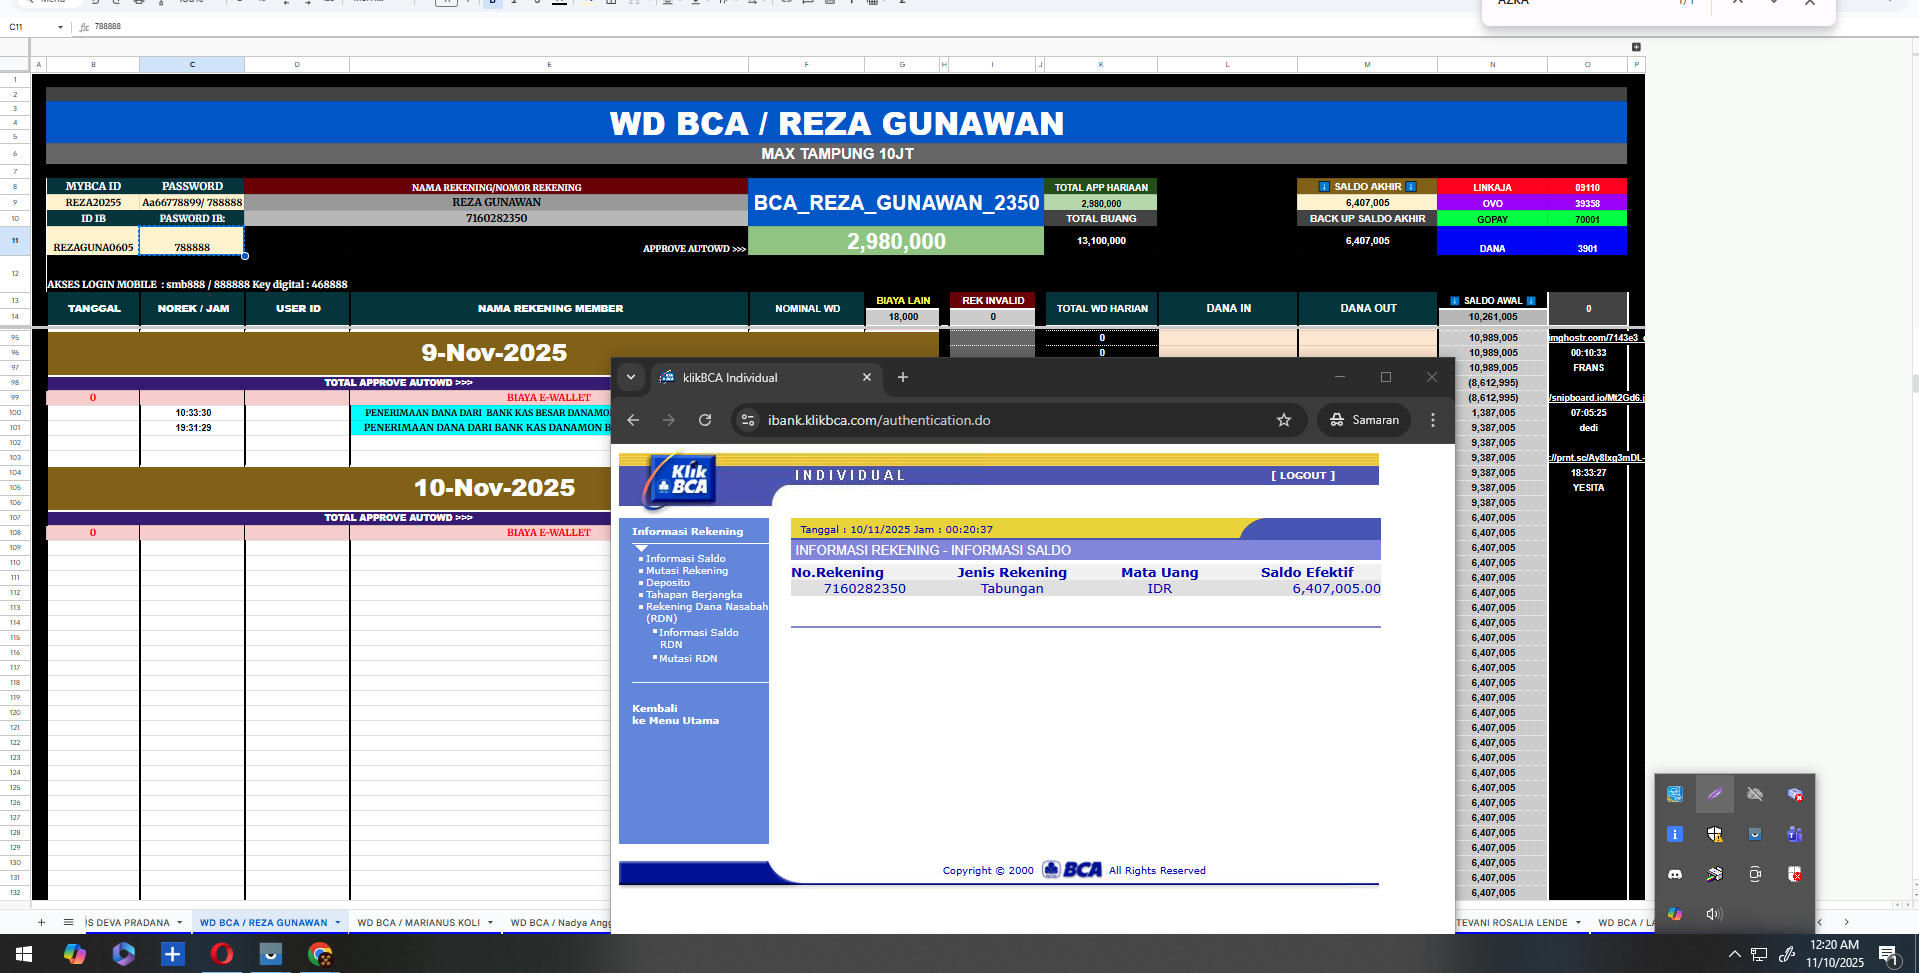
Task: Open the blue plus app on taskbar
Action: point(173,954)
